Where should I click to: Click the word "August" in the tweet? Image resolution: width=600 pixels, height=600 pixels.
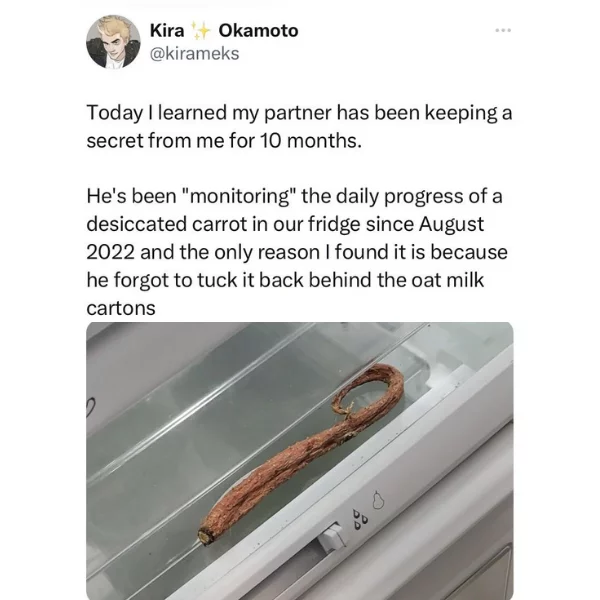tap(451, 224)
